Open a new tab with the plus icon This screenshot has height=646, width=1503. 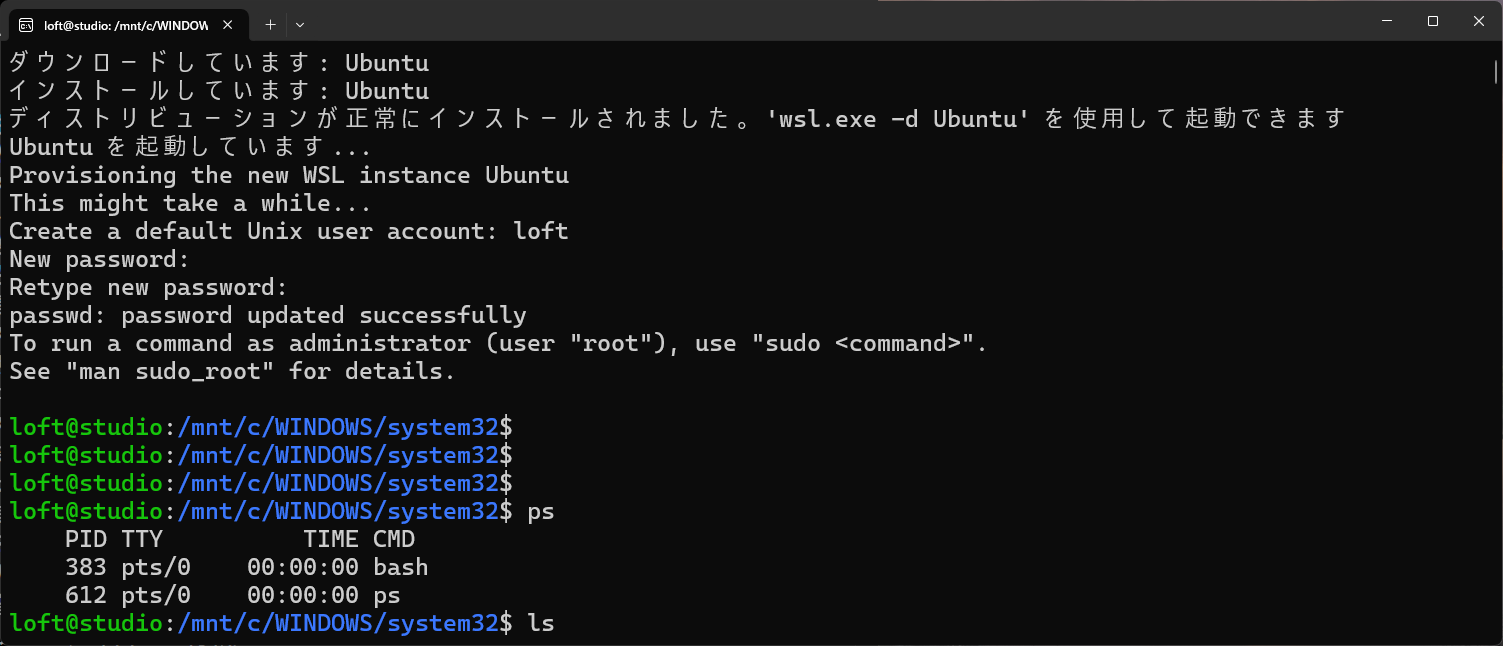270,24
